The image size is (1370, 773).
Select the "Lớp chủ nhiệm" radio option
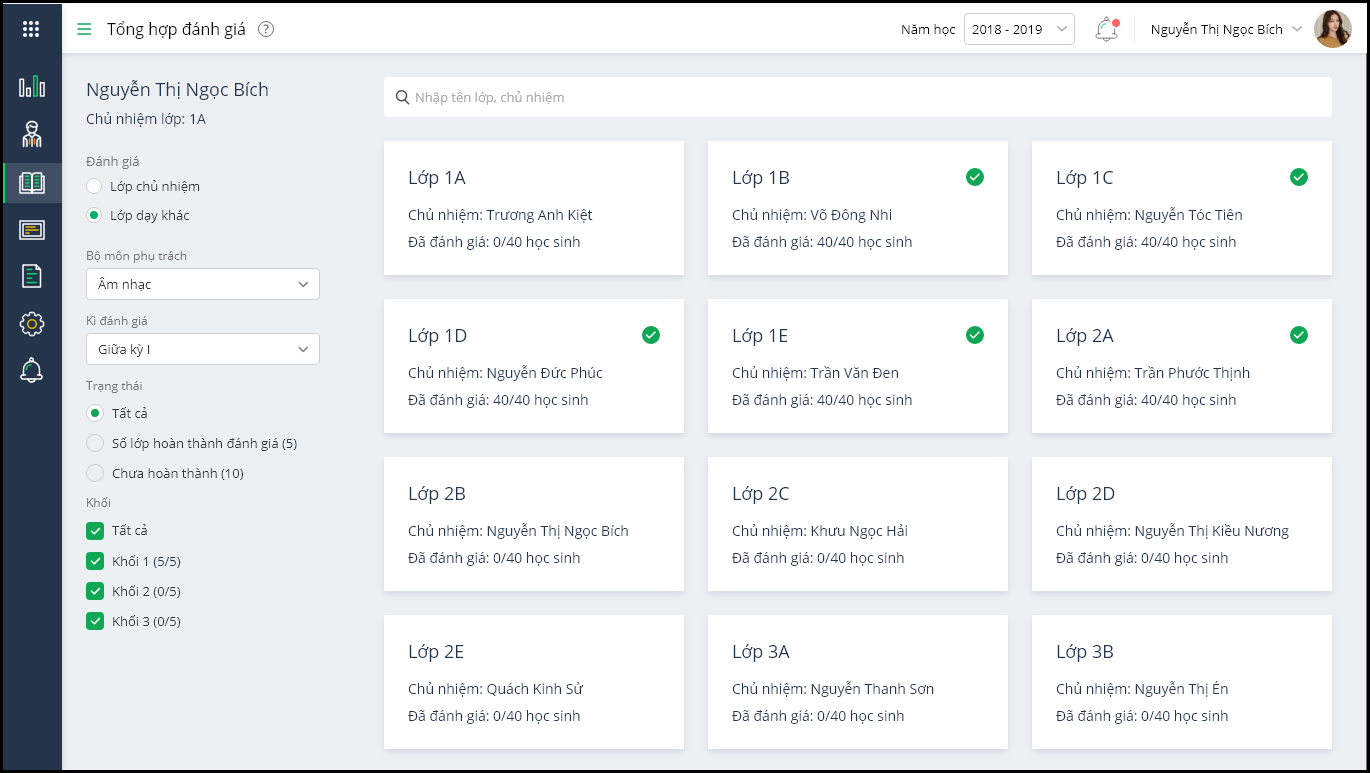94,186
